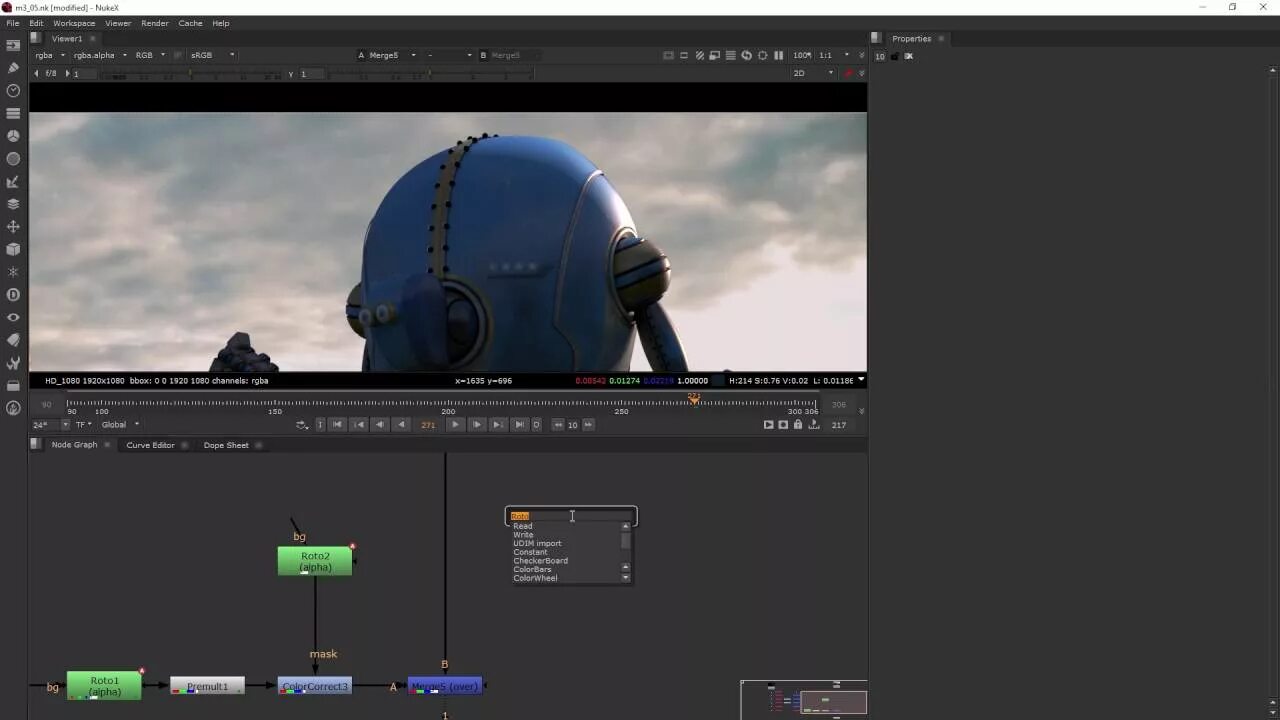
Task: Open the Merge nodes toolbar icon
Action: tap(13, 204)
